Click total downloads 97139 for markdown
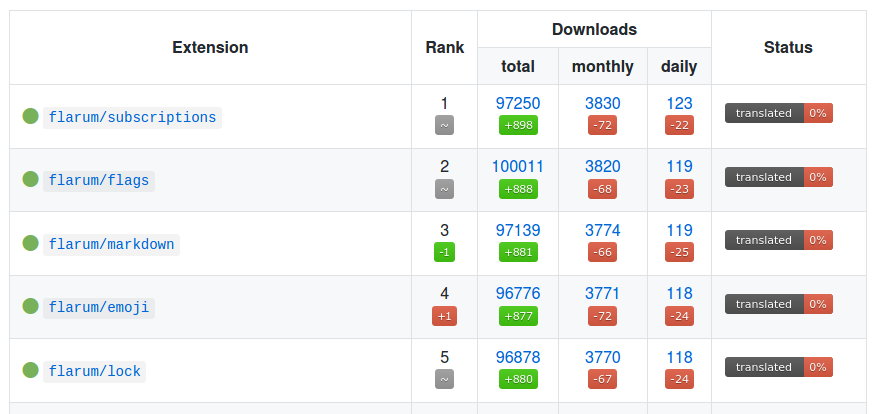Screen dimensions: 872x414 [518, 230]
